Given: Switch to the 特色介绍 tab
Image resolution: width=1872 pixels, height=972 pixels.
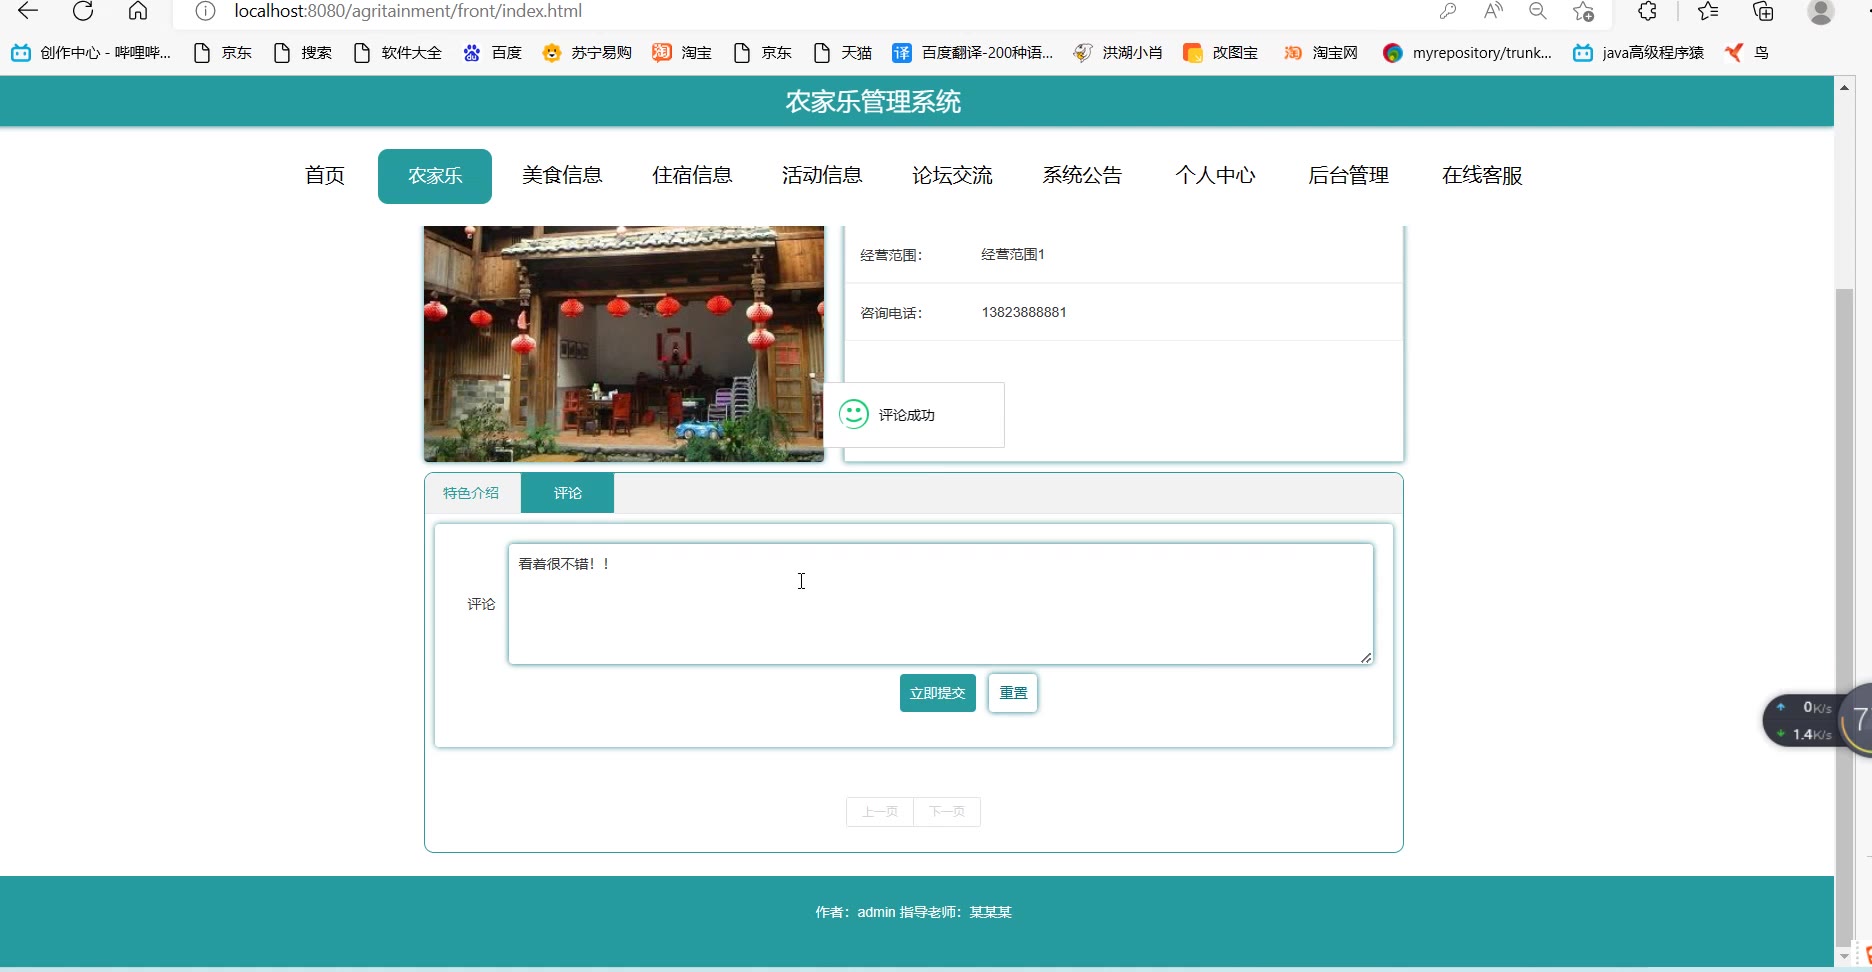Looking at the screenshot, I should (471, 493).
